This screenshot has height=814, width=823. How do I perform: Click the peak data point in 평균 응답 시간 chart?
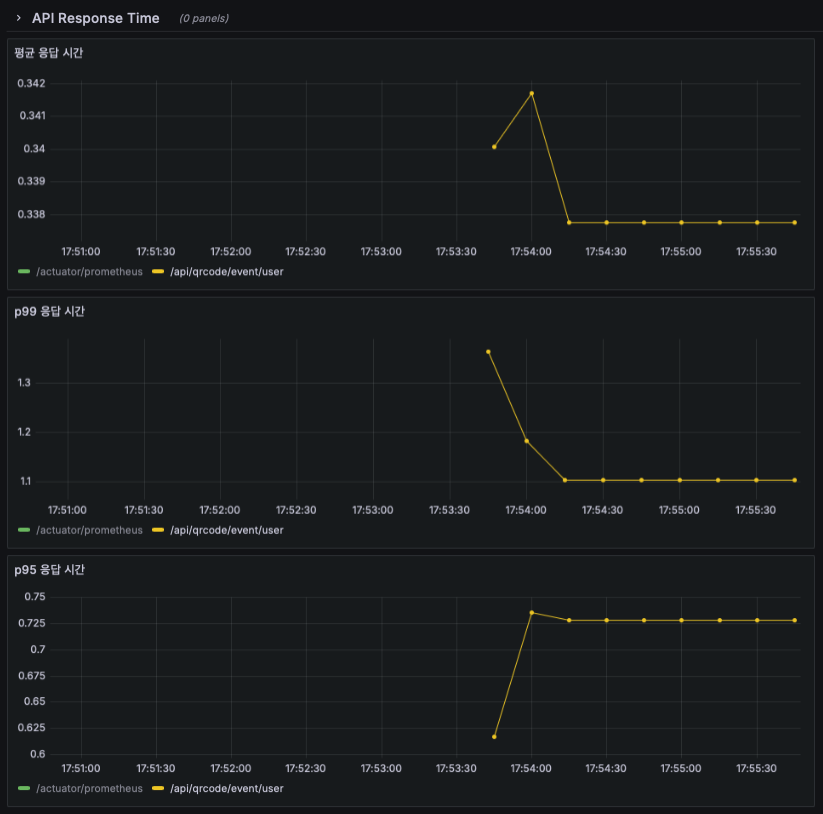pyautogui.click(x=532, y=93)
